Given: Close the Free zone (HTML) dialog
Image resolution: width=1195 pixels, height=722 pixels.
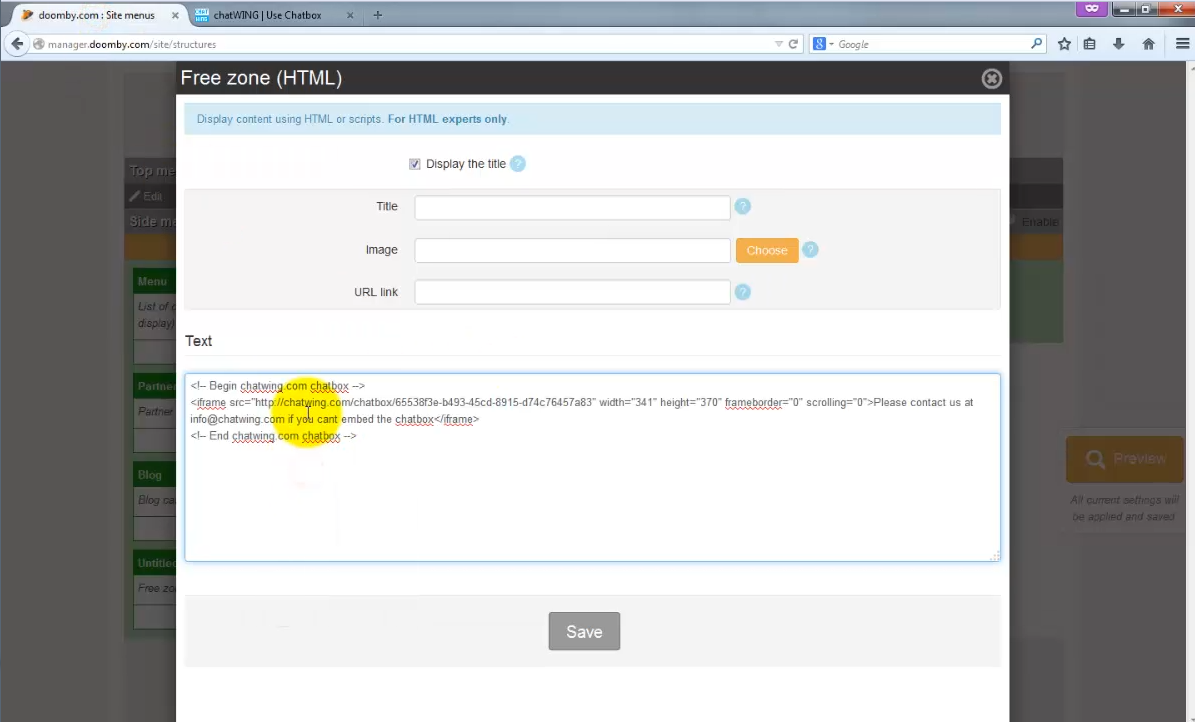Looking at the screenshot, I should [991, 79].
